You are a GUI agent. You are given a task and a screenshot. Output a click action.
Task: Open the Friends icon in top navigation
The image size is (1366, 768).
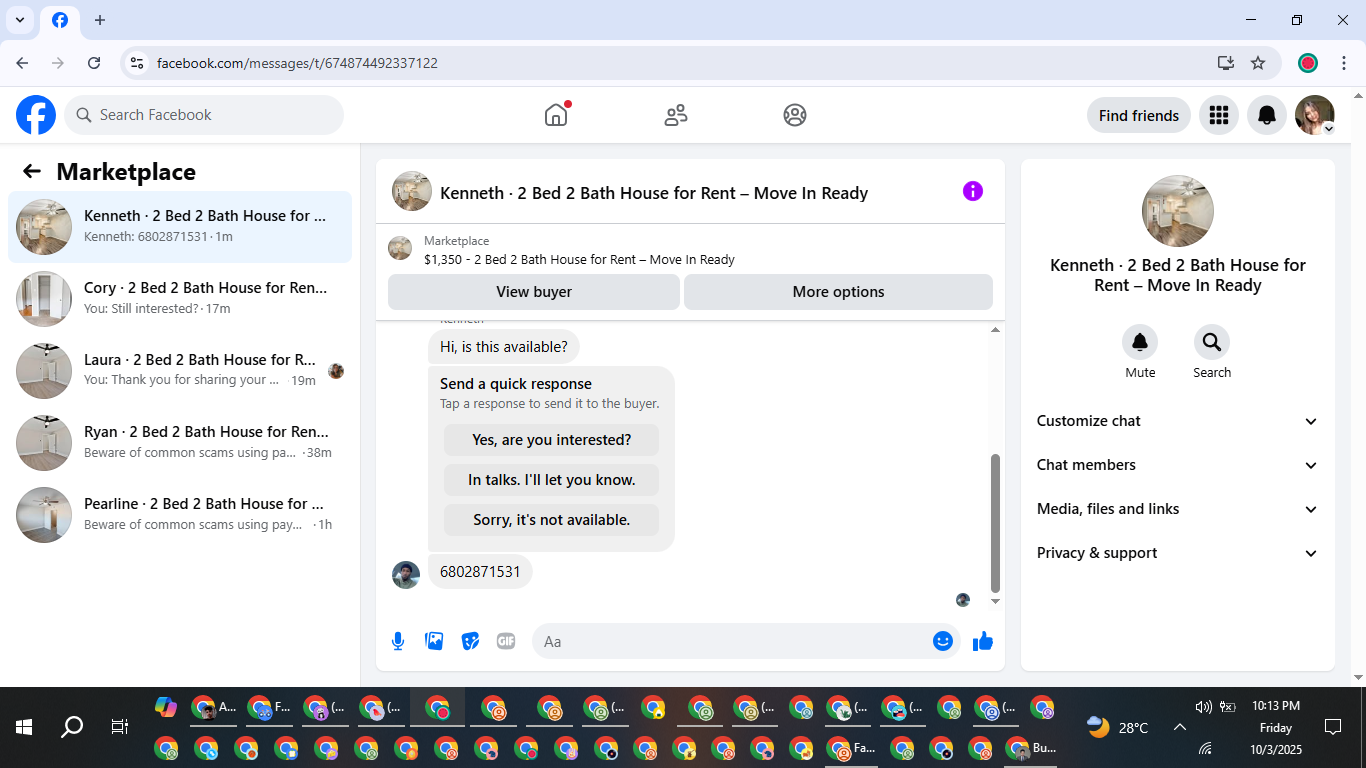click(676, 115)
